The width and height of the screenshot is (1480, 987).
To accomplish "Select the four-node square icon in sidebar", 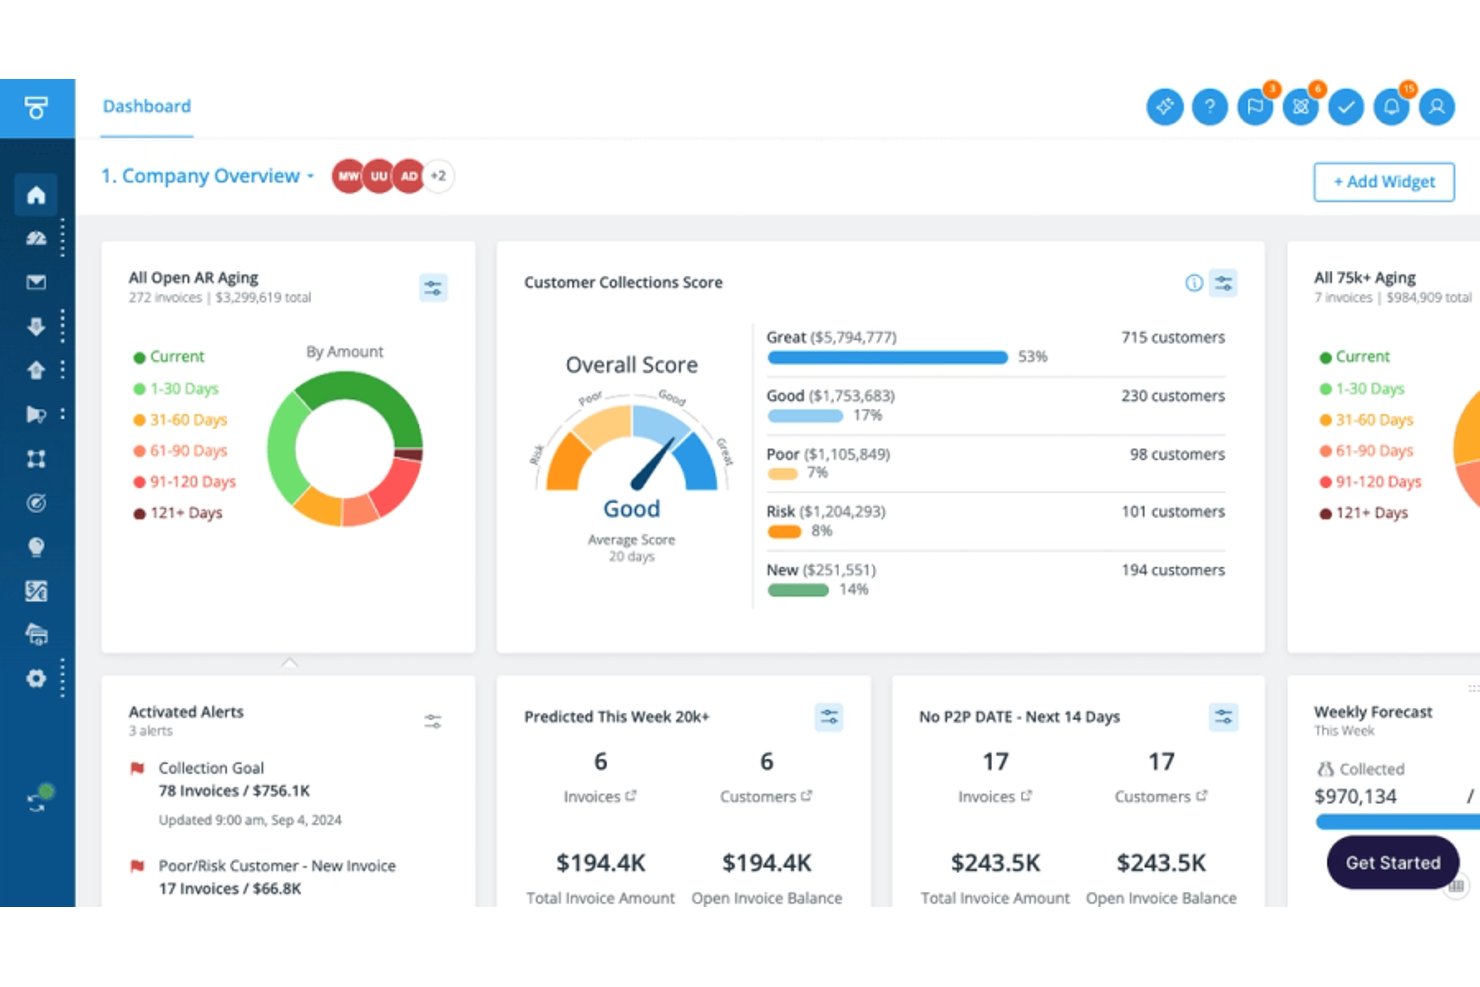I will [36, 458].
